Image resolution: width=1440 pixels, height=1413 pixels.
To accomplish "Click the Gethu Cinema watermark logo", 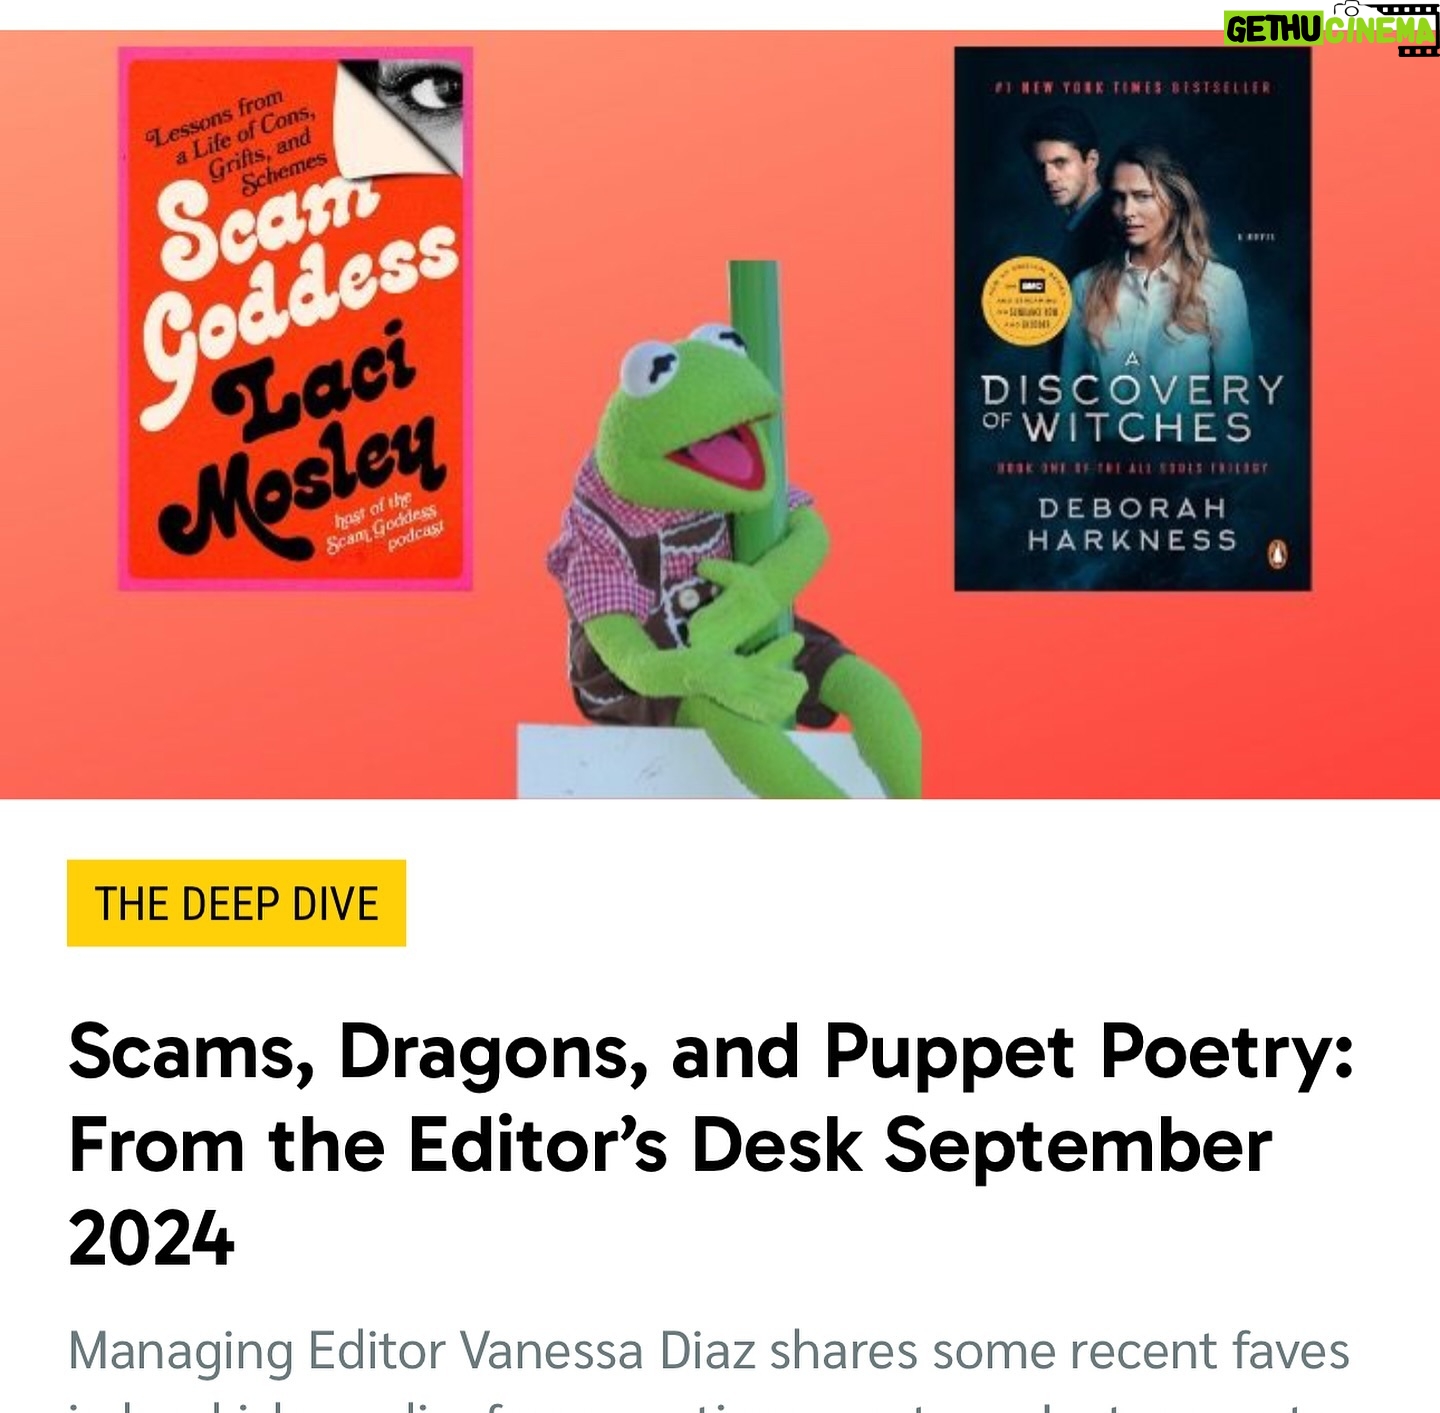I will pyautogui.click(x=1330, y=26).
